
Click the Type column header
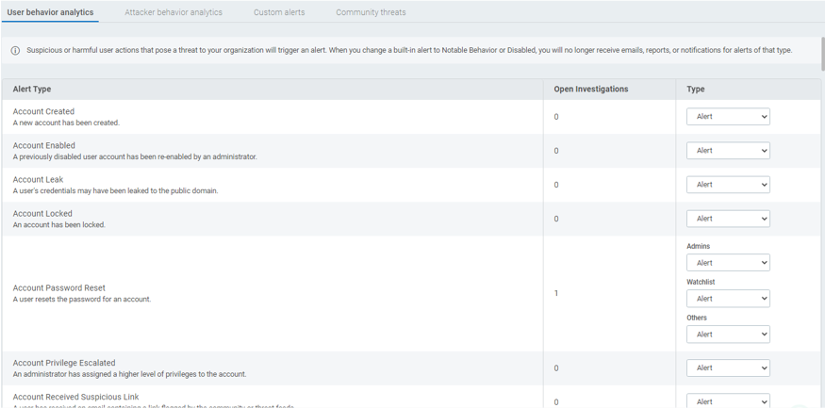696,89
